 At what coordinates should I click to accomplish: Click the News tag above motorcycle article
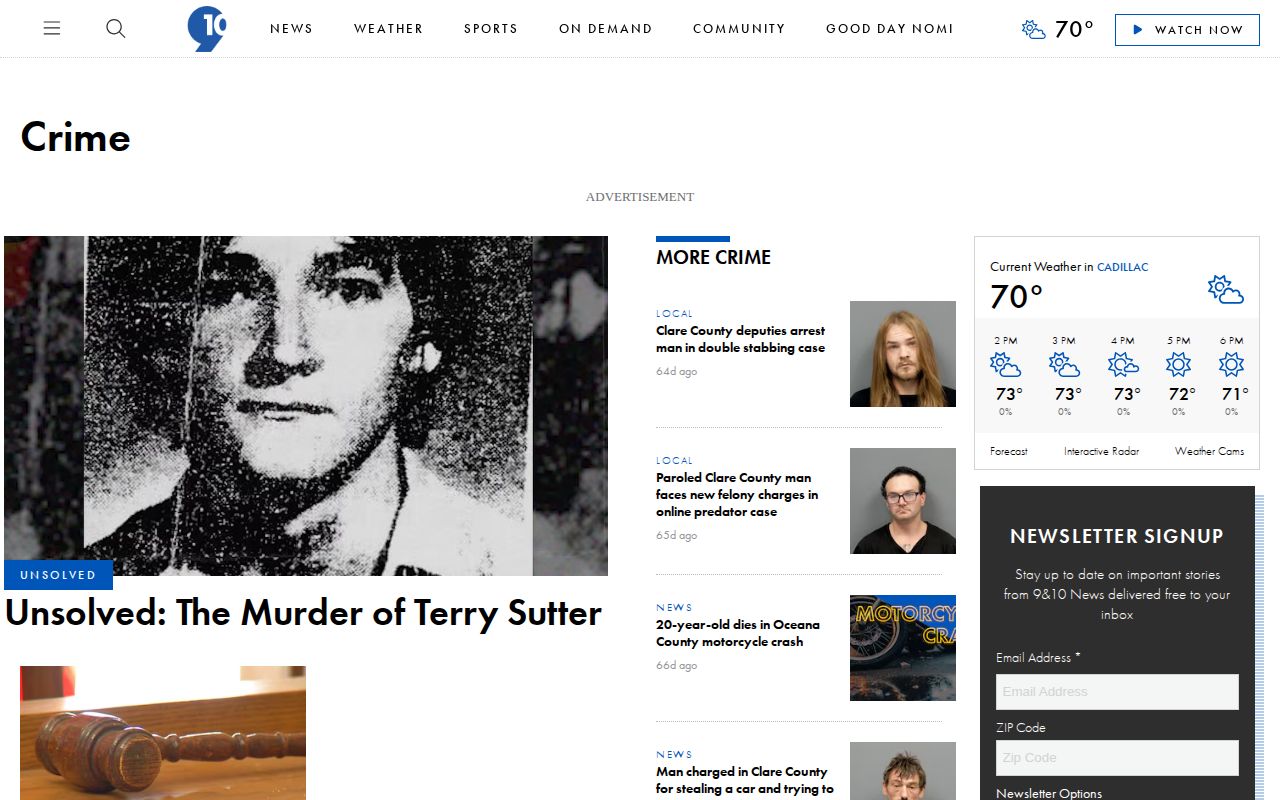(674, 608)
